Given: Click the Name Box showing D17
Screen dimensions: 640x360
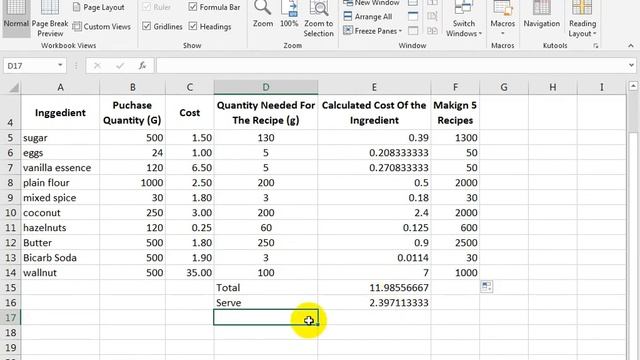Looking at the screenshot, I should (x=29, y=65).
